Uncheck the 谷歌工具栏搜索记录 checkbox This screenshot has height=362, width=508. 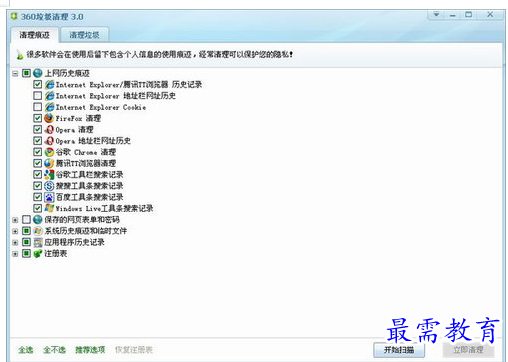(37, 174)
